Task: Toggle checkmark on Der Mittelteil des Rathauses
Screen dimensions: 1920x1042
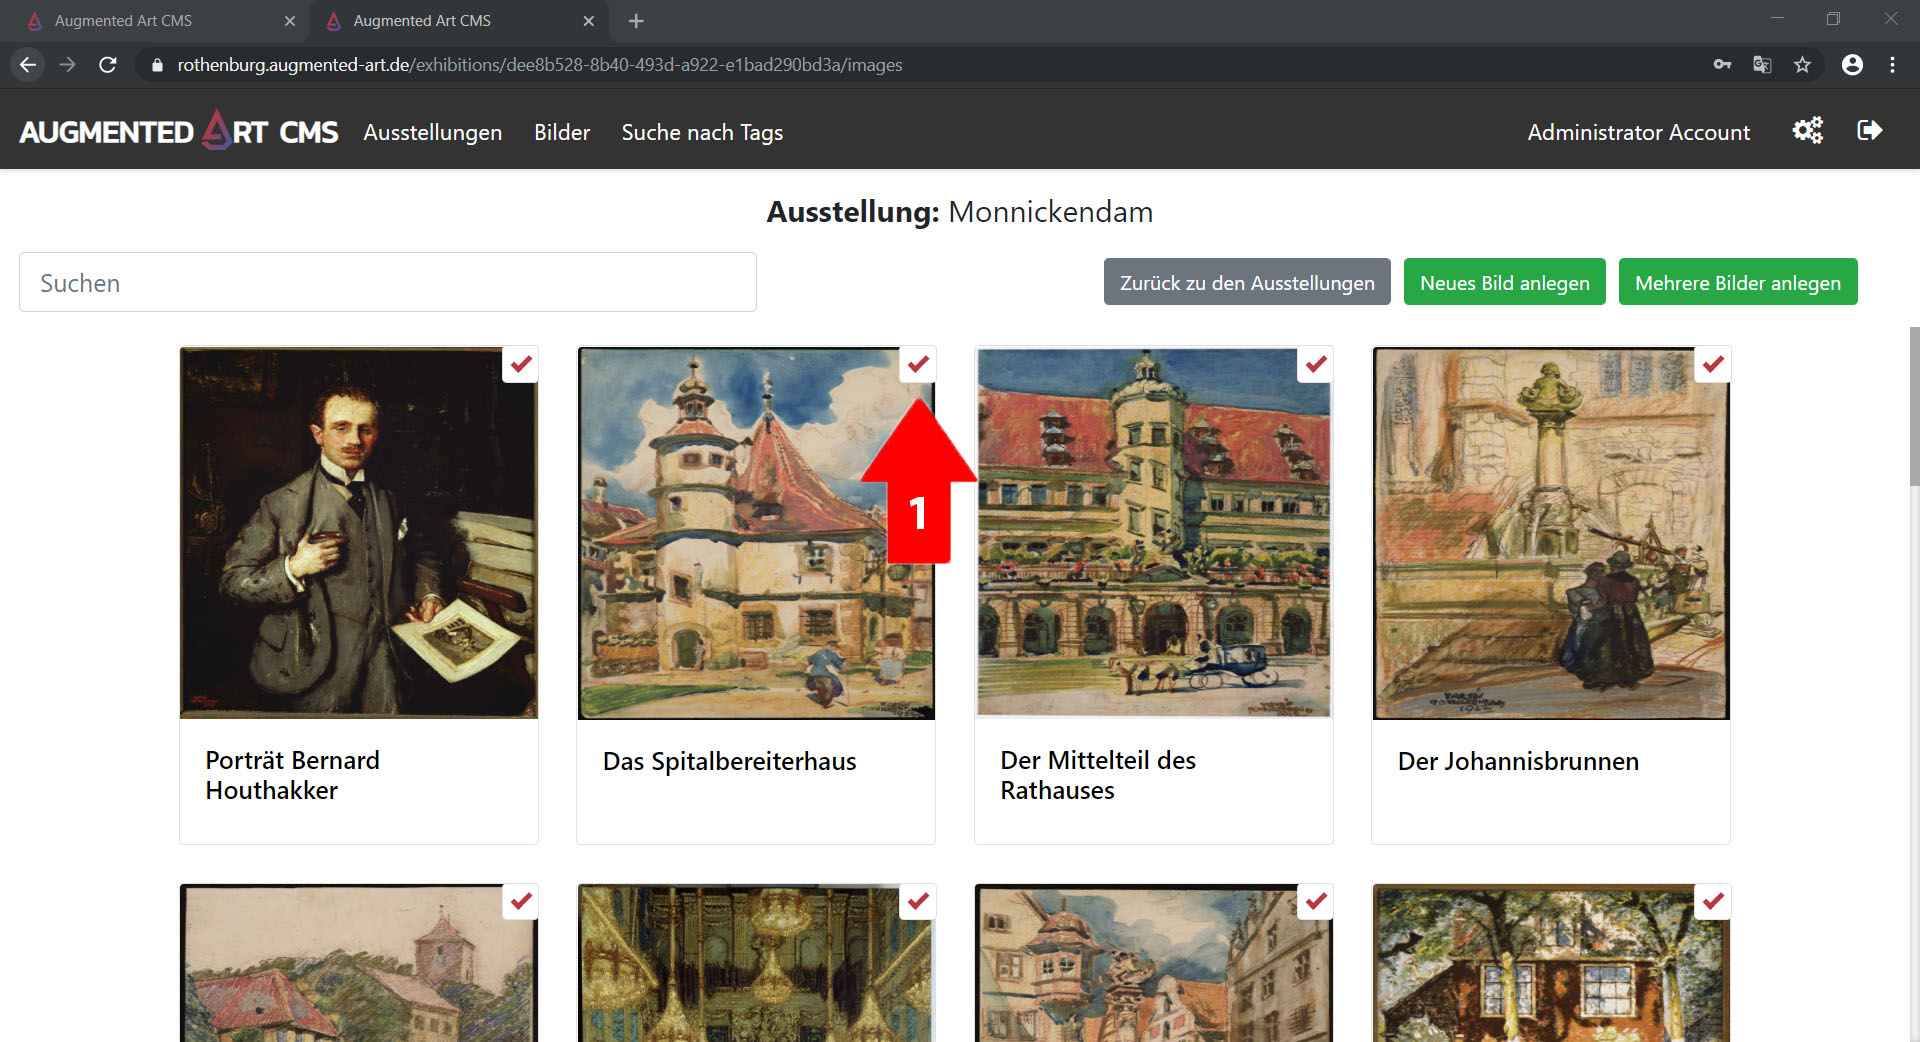Action: coord(1316,364)
